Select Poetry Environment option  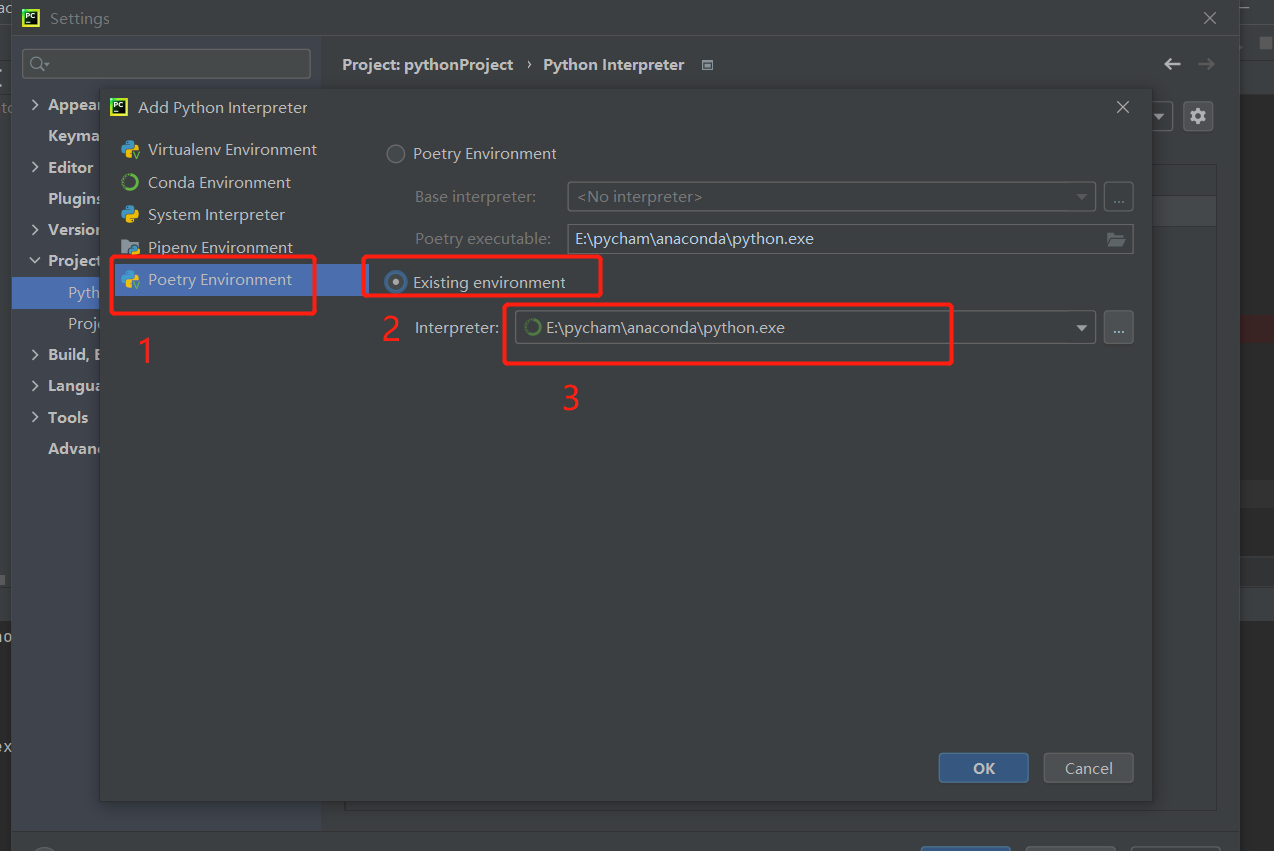[218, 280]
